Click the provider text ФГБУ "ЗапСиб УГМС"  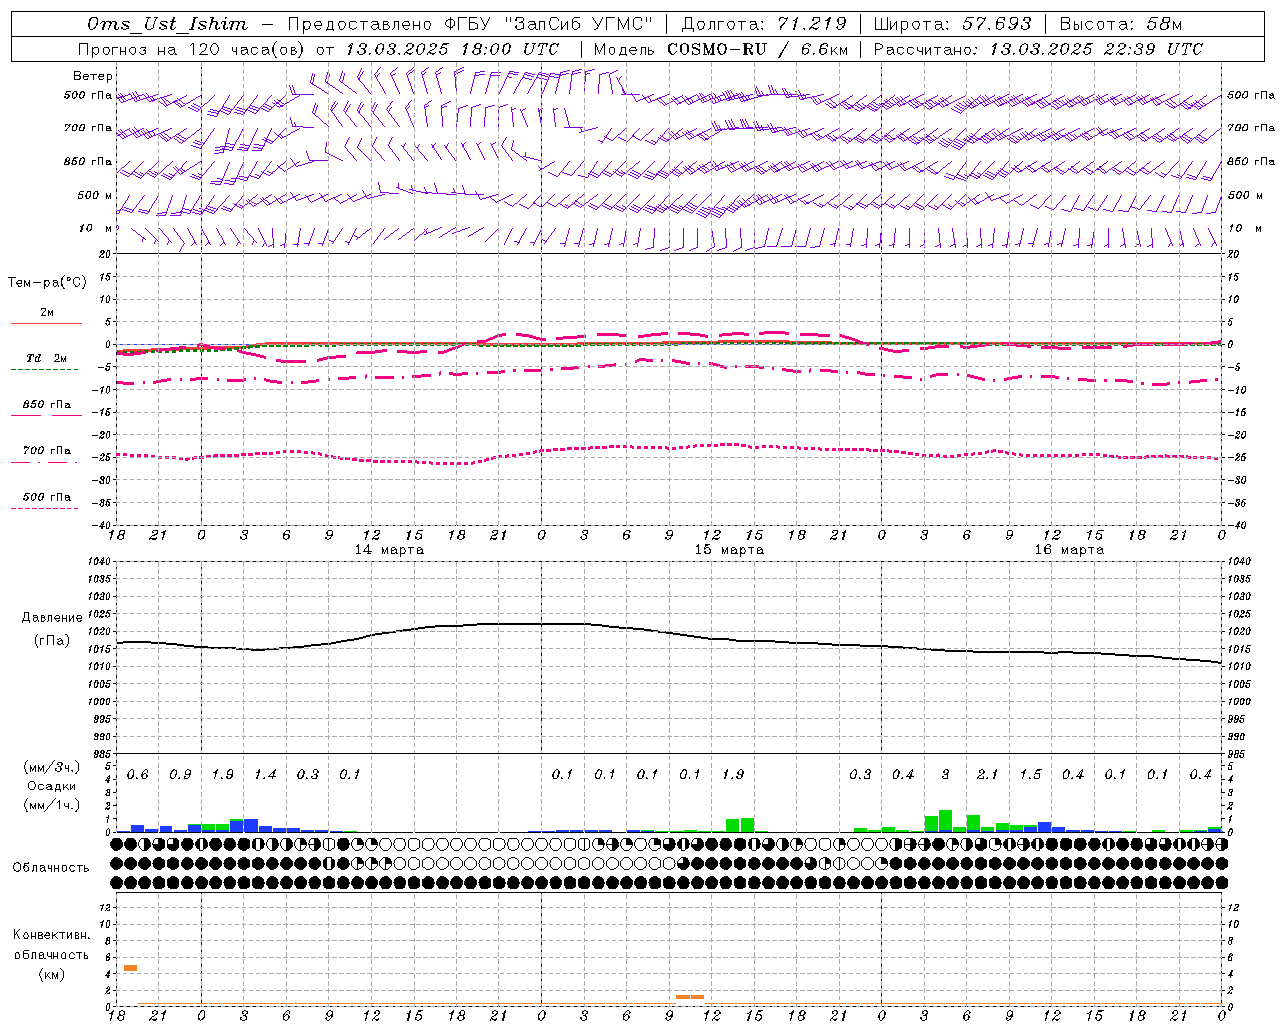pos(548,24)
